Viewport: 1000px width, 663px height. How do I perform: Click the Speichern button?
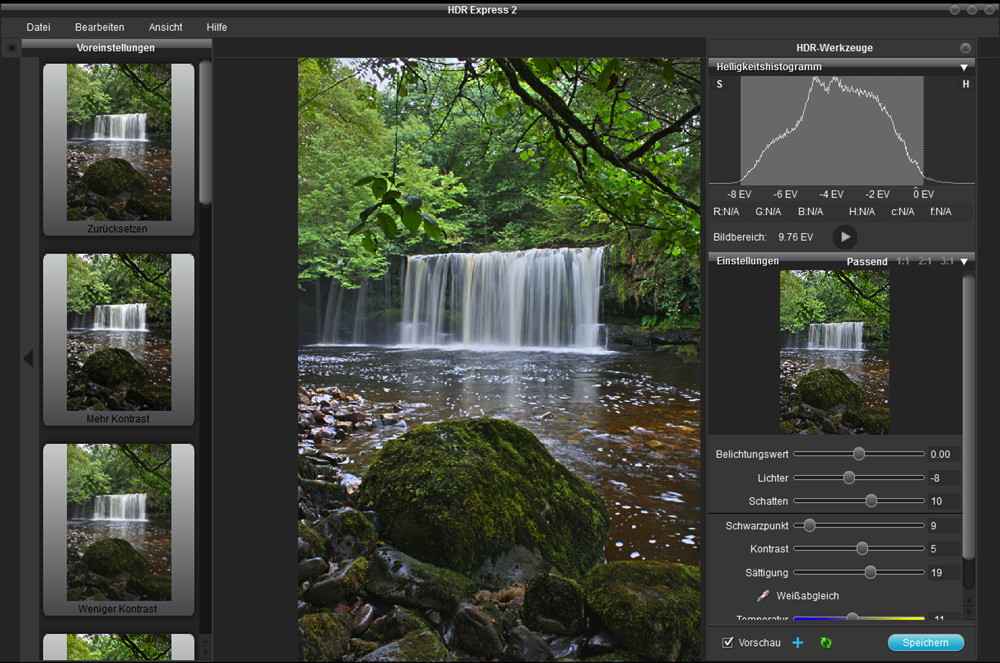(x=925, y=643)
